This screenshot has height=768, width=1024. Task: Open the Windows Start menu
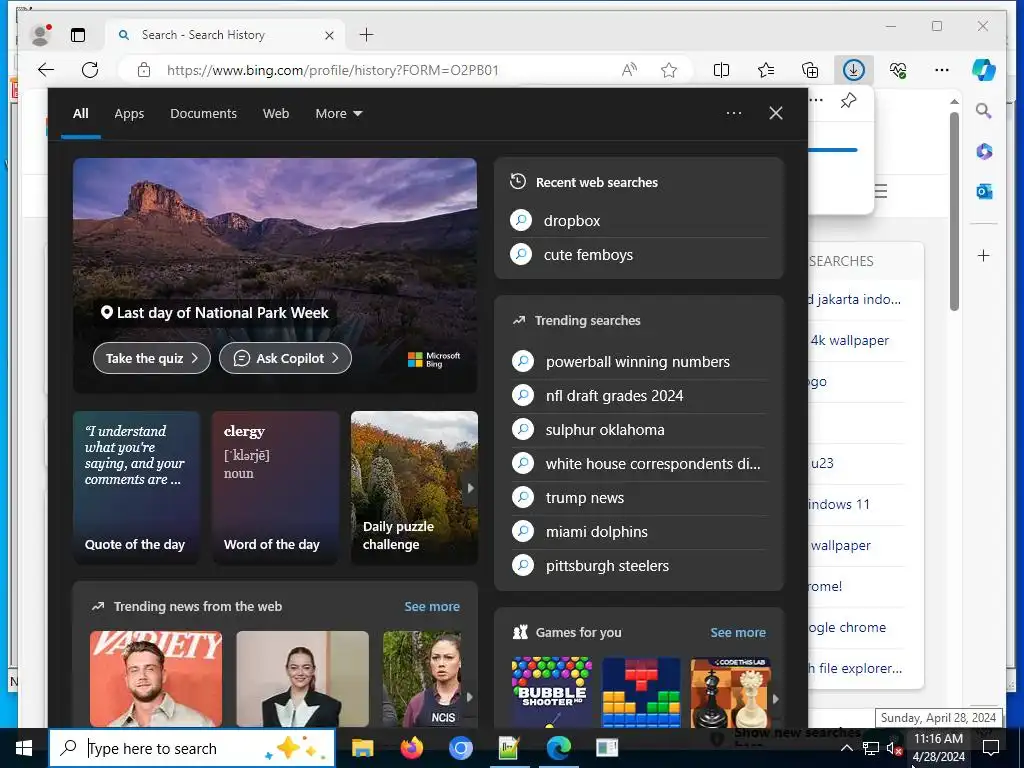[24, 748]
